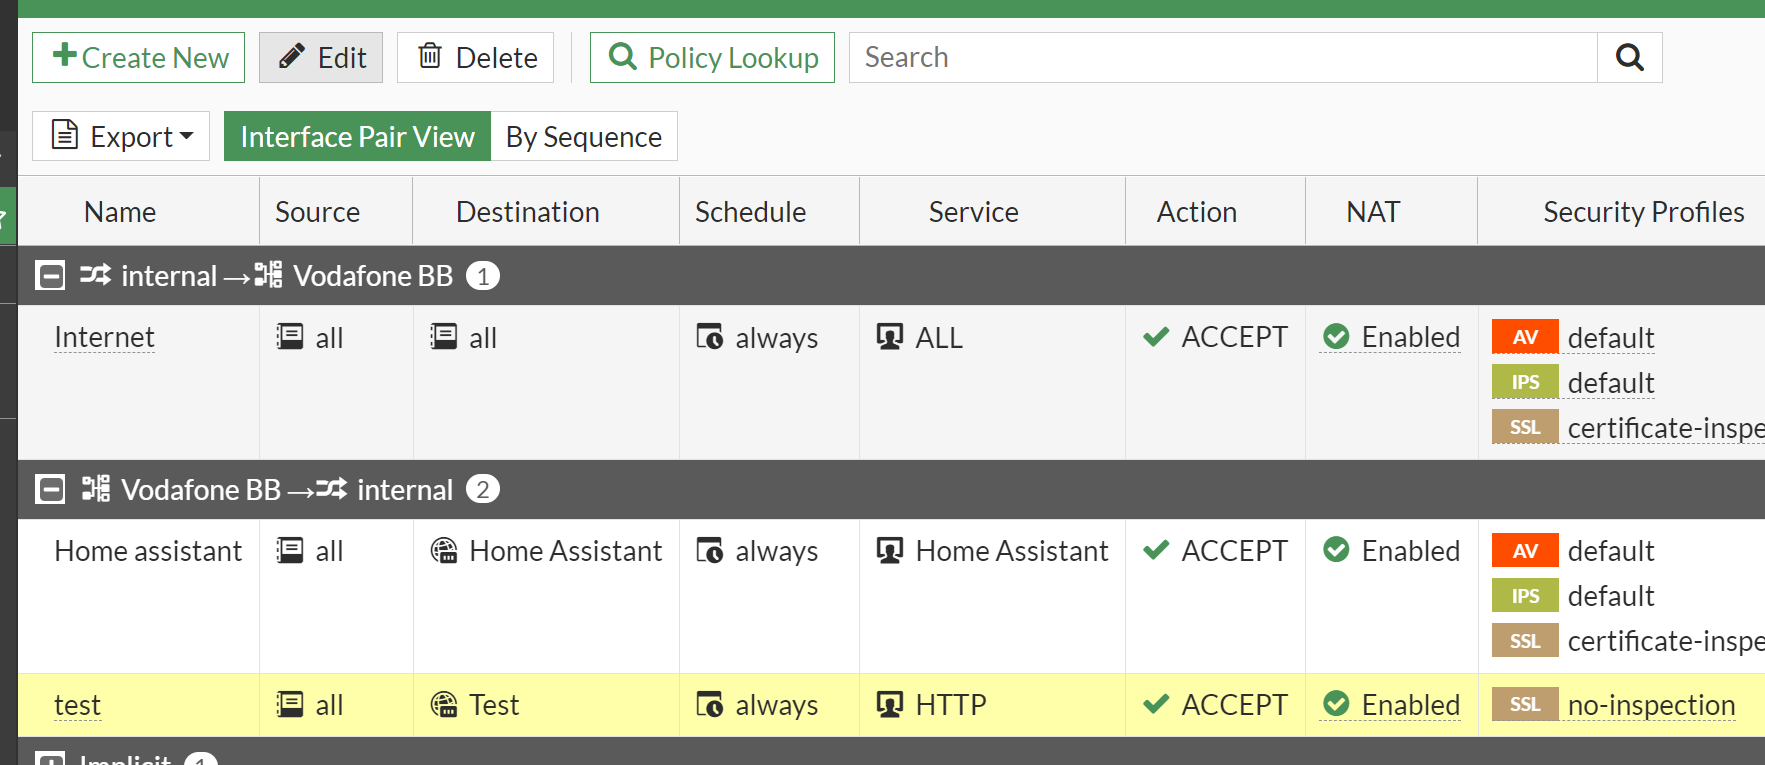The height and width of the screenshot is (765, 1765).
Task: Click the tan SSL badge in Internet row
Action: click(x=1524, y=427)
